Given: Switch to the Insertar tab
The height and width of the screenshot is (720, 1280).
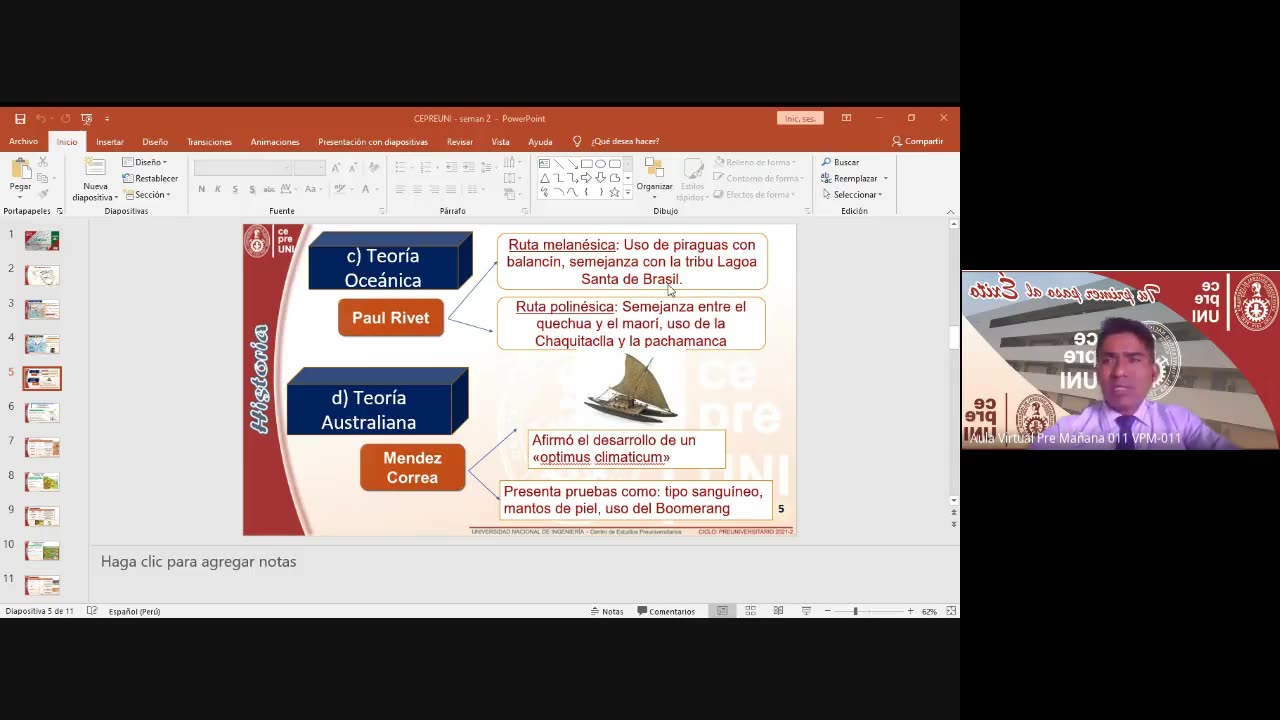Looking at the screenshot, I should coord(110,141).
